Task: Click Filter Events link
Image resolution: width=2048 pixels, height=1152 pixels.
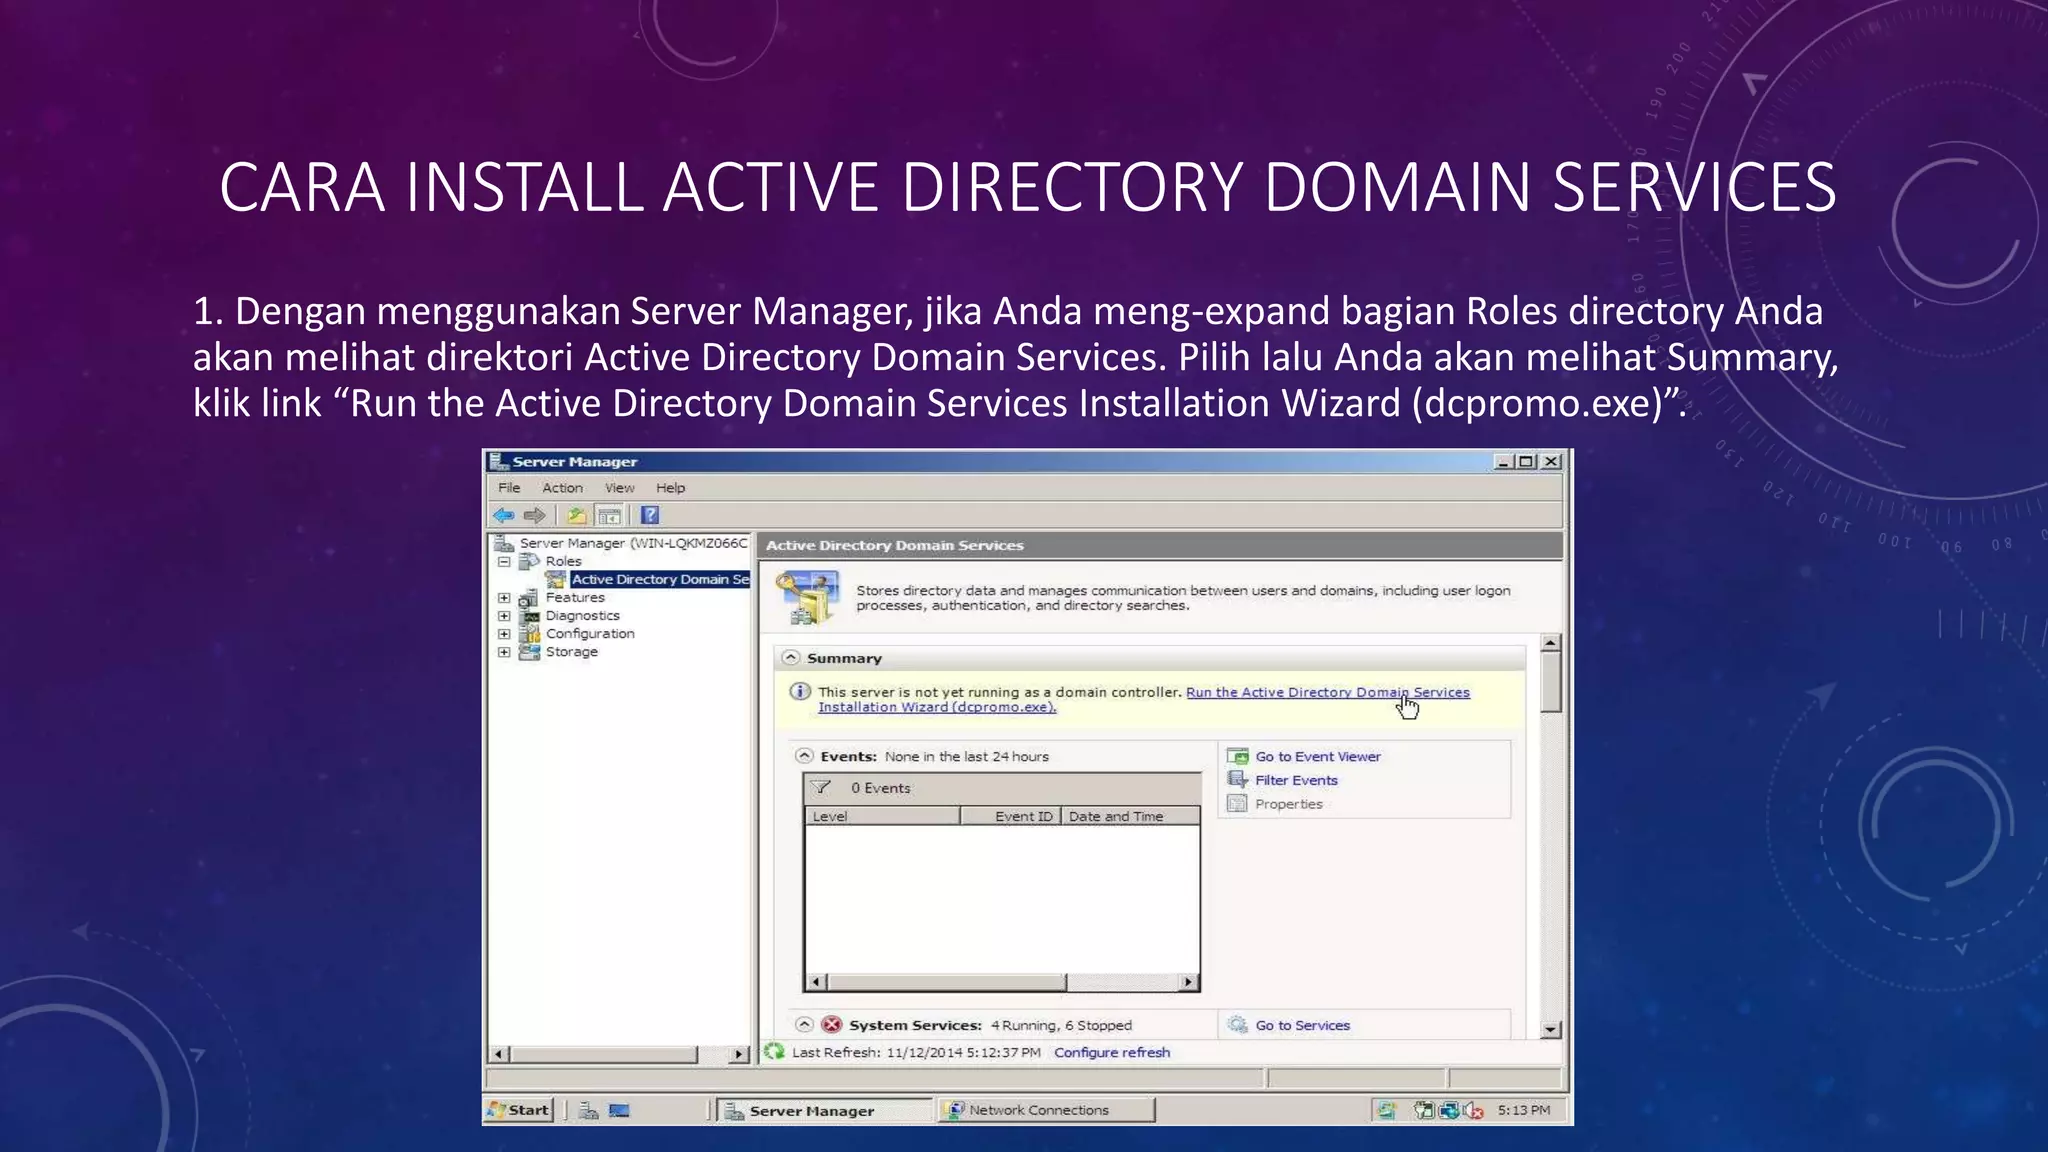Action: (1296, 781)
